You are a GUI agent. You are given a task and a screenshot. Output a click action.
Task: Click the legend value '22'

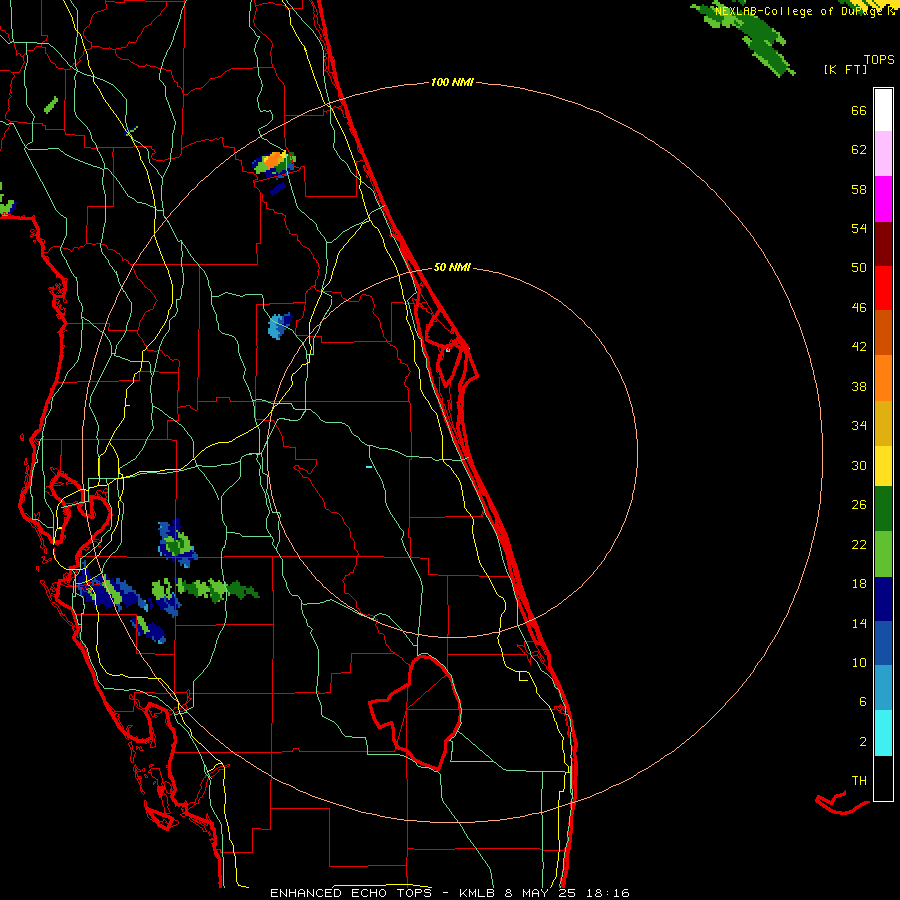[859, 545]
